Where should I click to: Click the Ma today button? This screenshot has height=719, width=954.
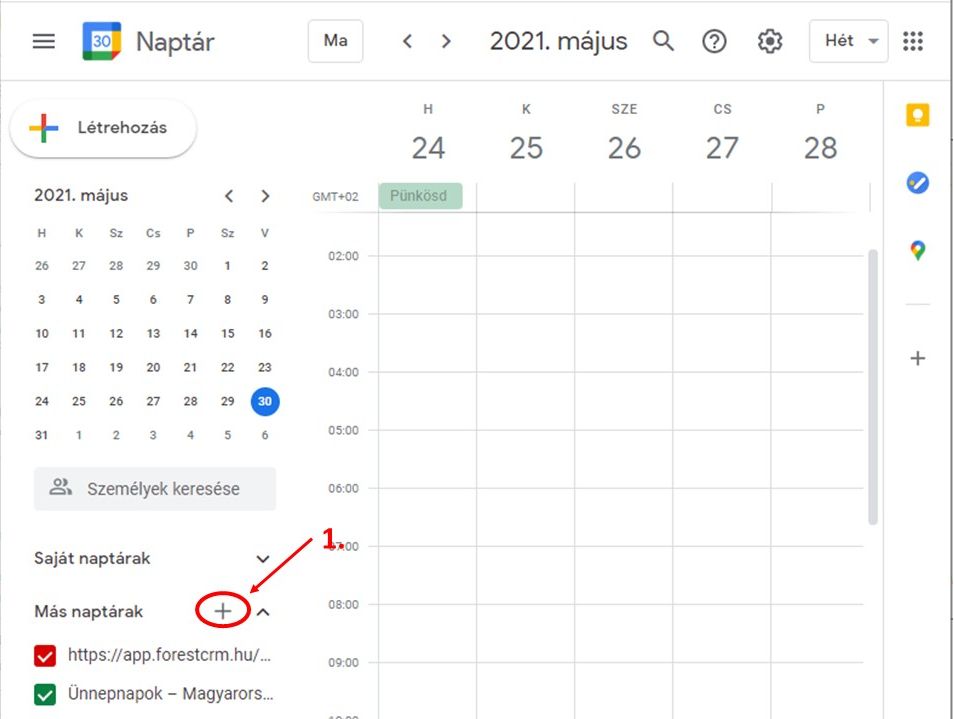(x=336, y=41)
